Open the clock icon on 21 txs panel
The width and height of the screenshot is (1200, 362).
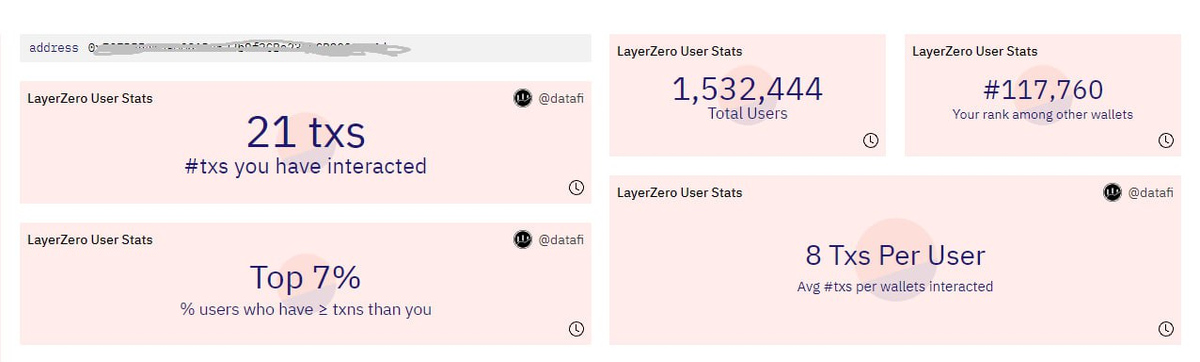[576, 187]
